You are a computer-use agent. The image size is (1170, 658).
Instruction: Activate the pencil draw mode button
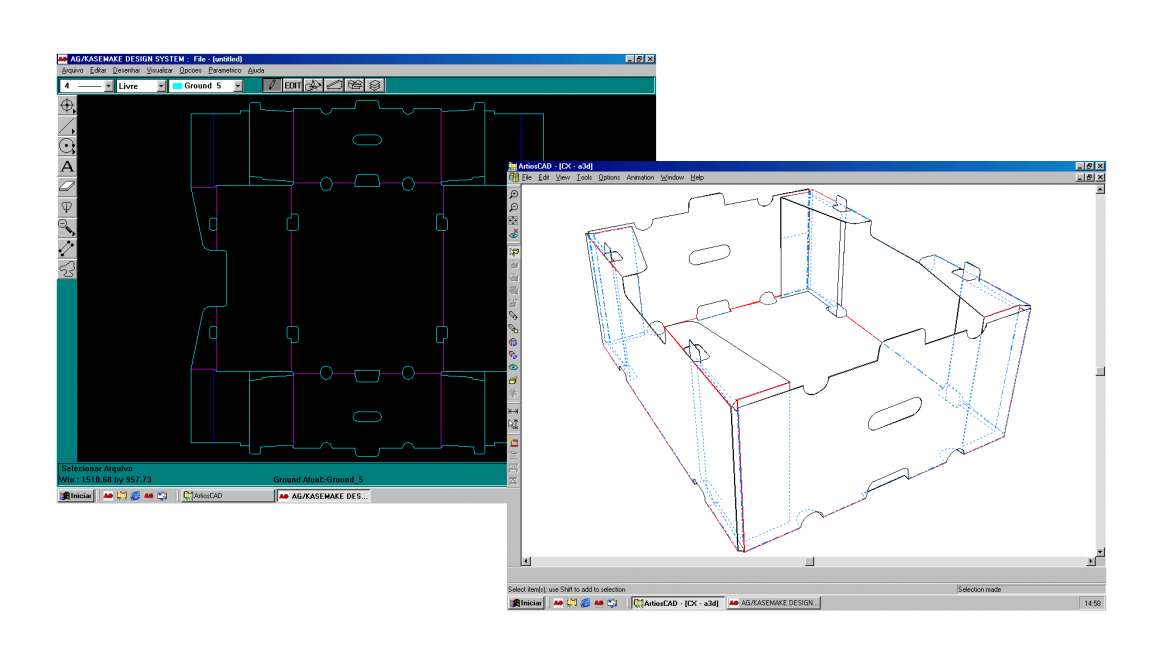pos(272,85)
